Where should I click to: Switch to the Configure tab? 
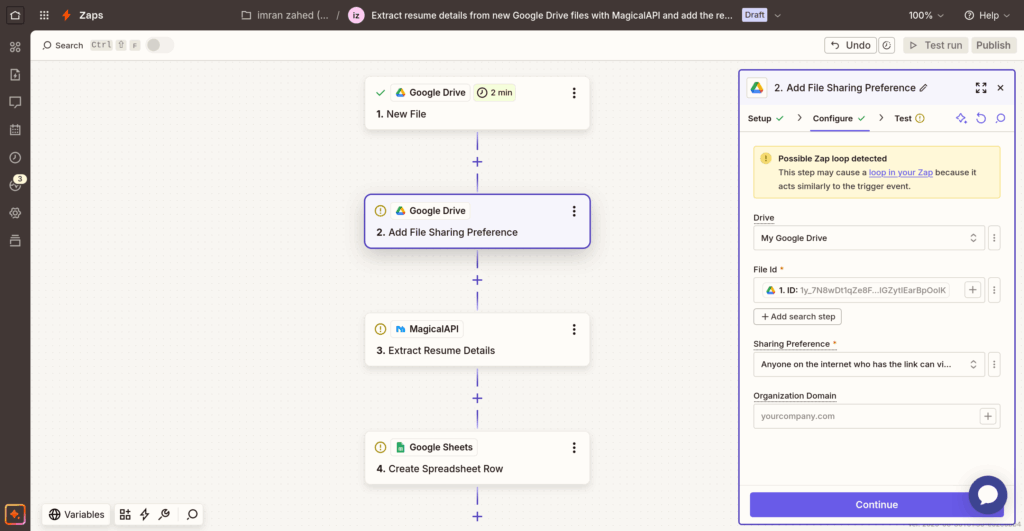839,118
